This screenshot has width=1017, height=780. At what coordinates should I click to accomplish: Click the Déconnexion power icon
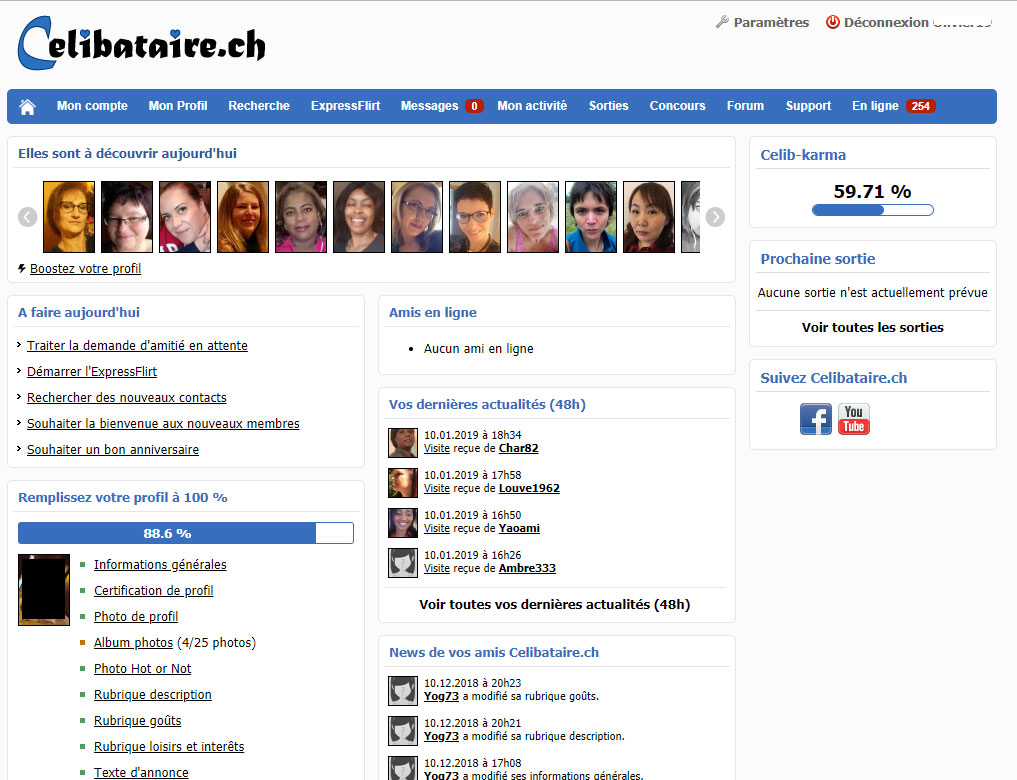(x=833, y=21)
